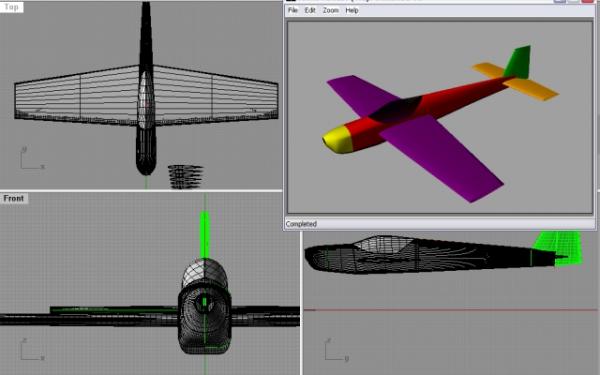Select the airfoil sections stack in Top view

point(186,176)
